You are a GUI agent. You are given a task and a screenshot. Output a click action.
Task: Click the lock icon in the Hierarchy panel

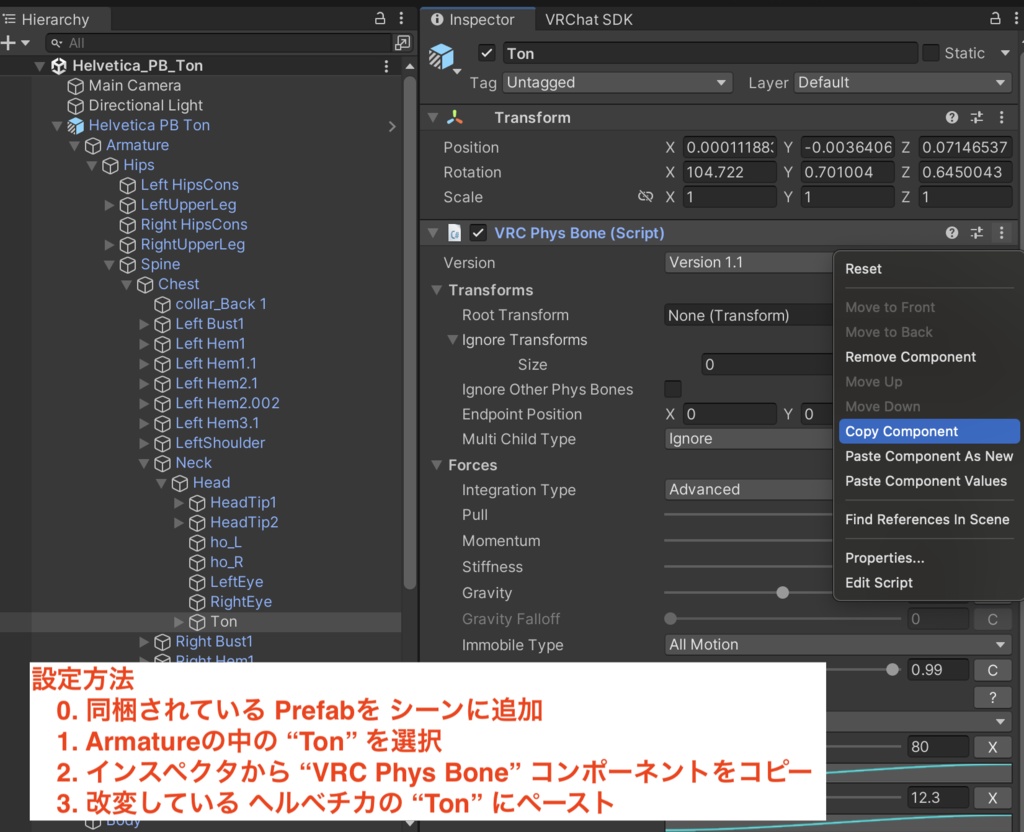[378, 18]
